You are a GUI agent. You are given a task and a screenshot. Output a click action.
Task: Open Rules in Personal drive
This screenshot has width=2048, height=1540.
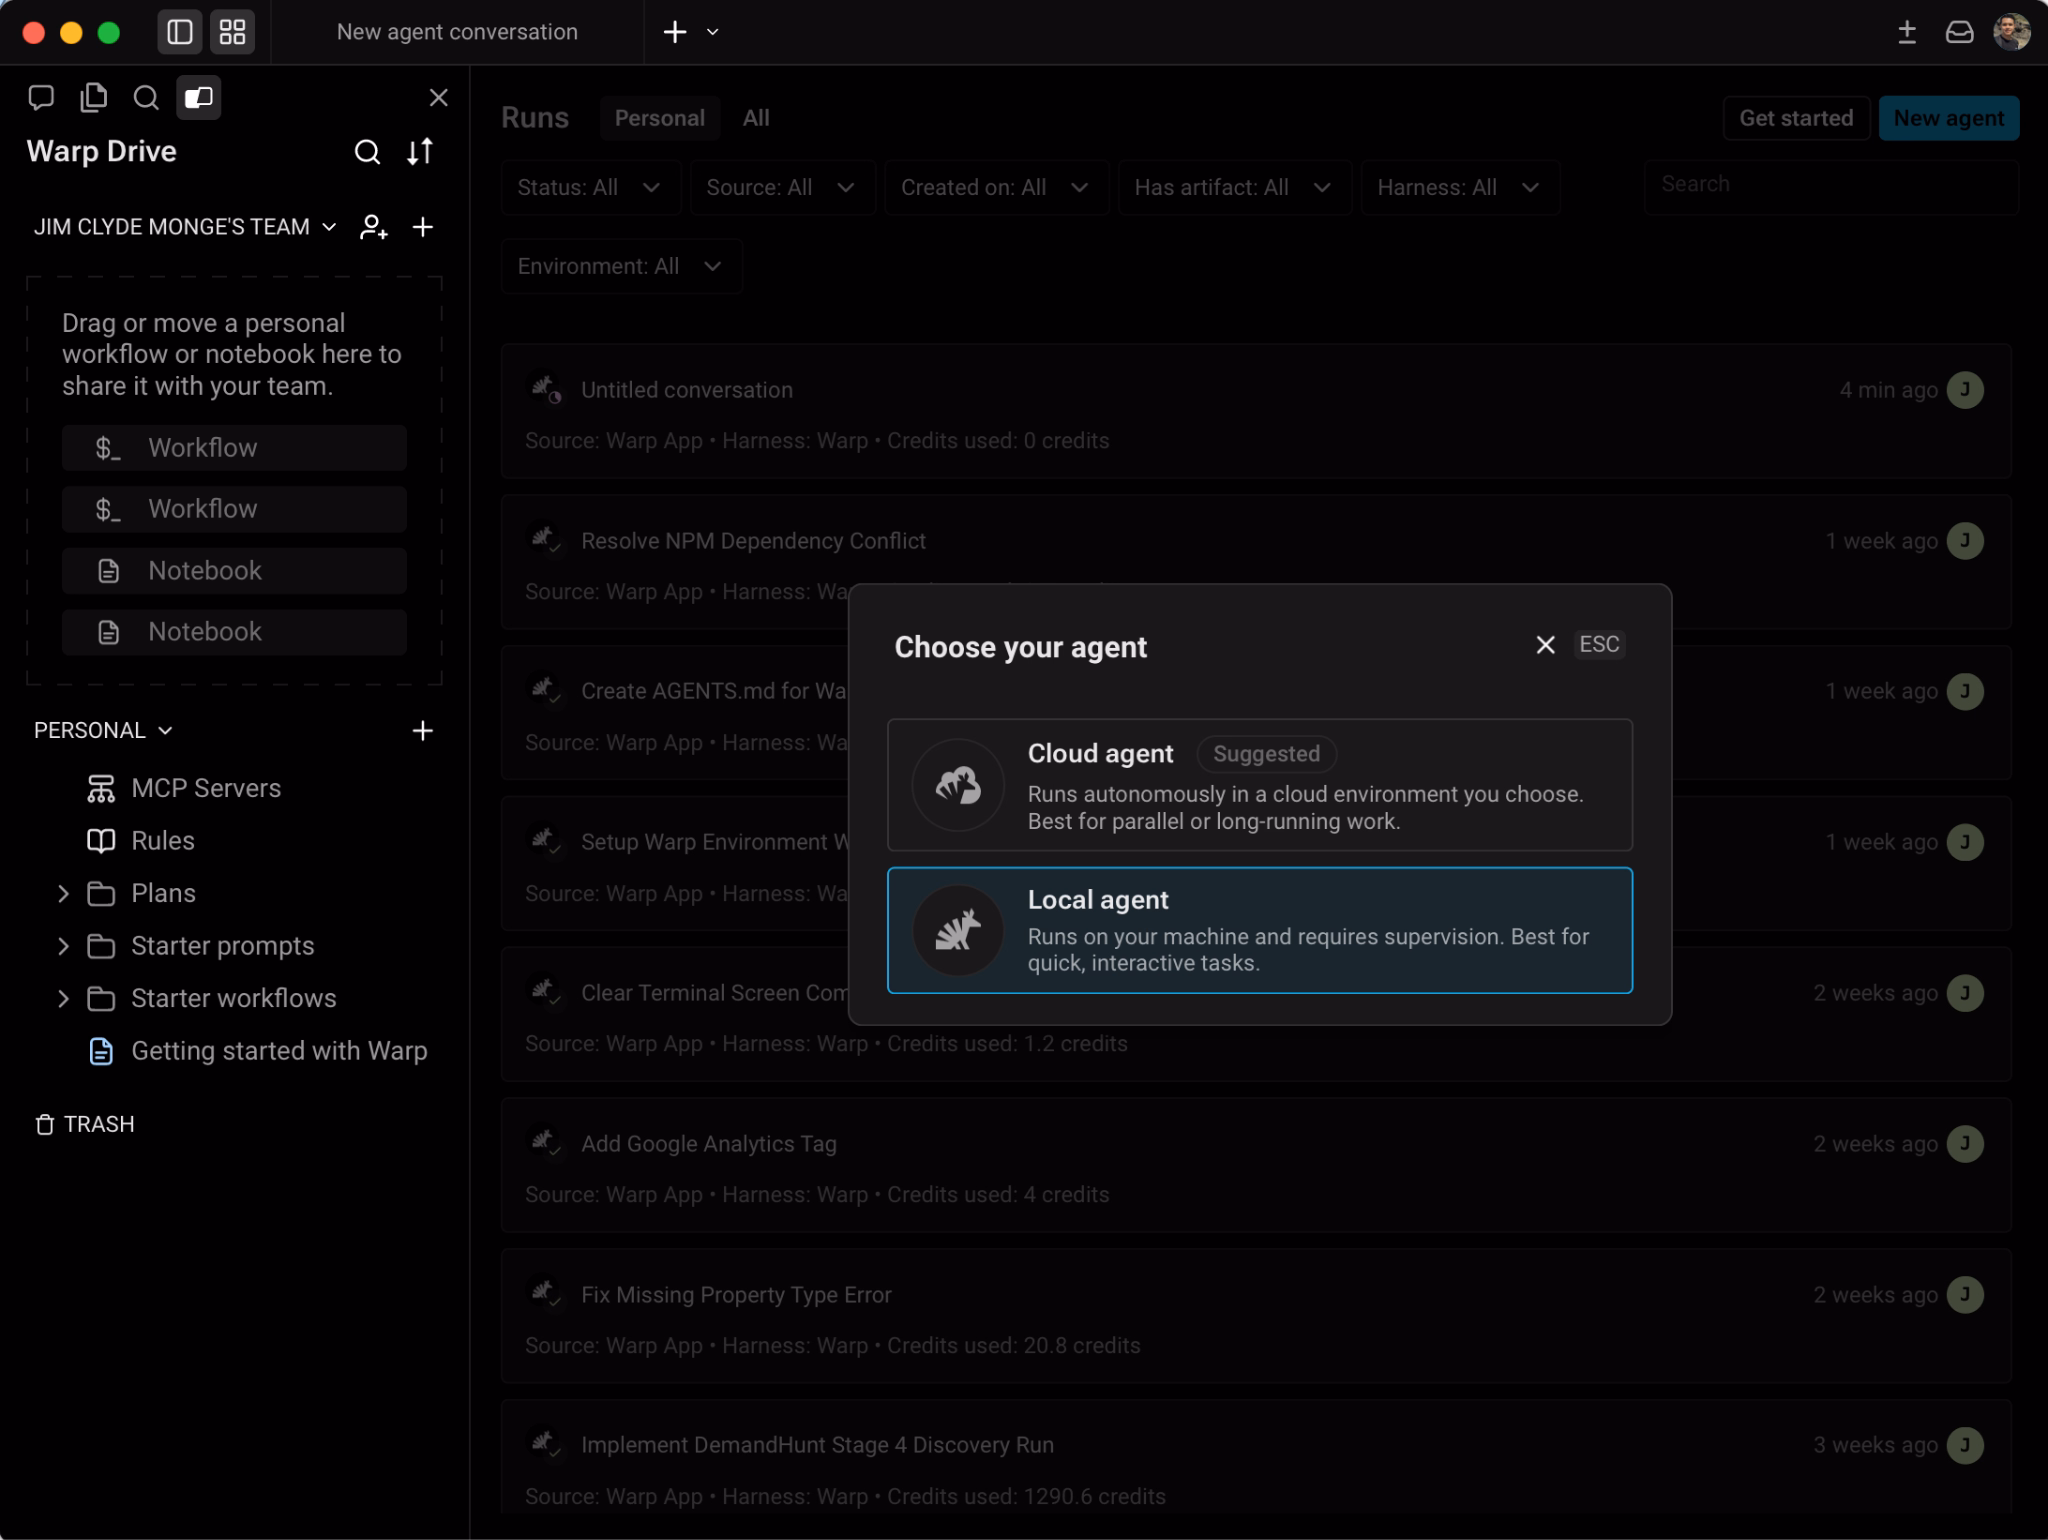(x=141, y=841)
